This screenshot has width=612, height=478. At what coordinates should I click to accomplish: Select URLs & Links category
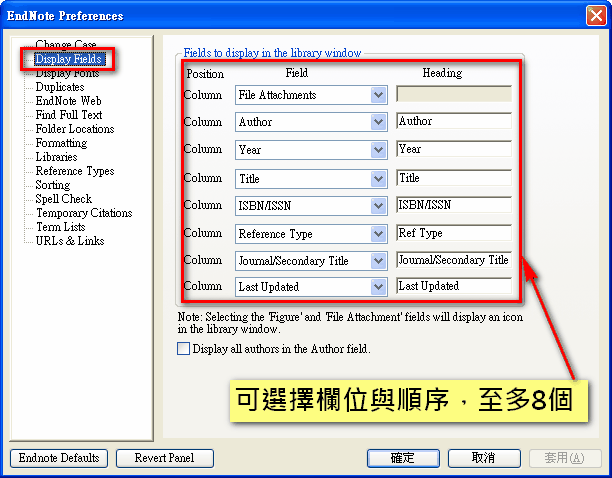[70, 241]
